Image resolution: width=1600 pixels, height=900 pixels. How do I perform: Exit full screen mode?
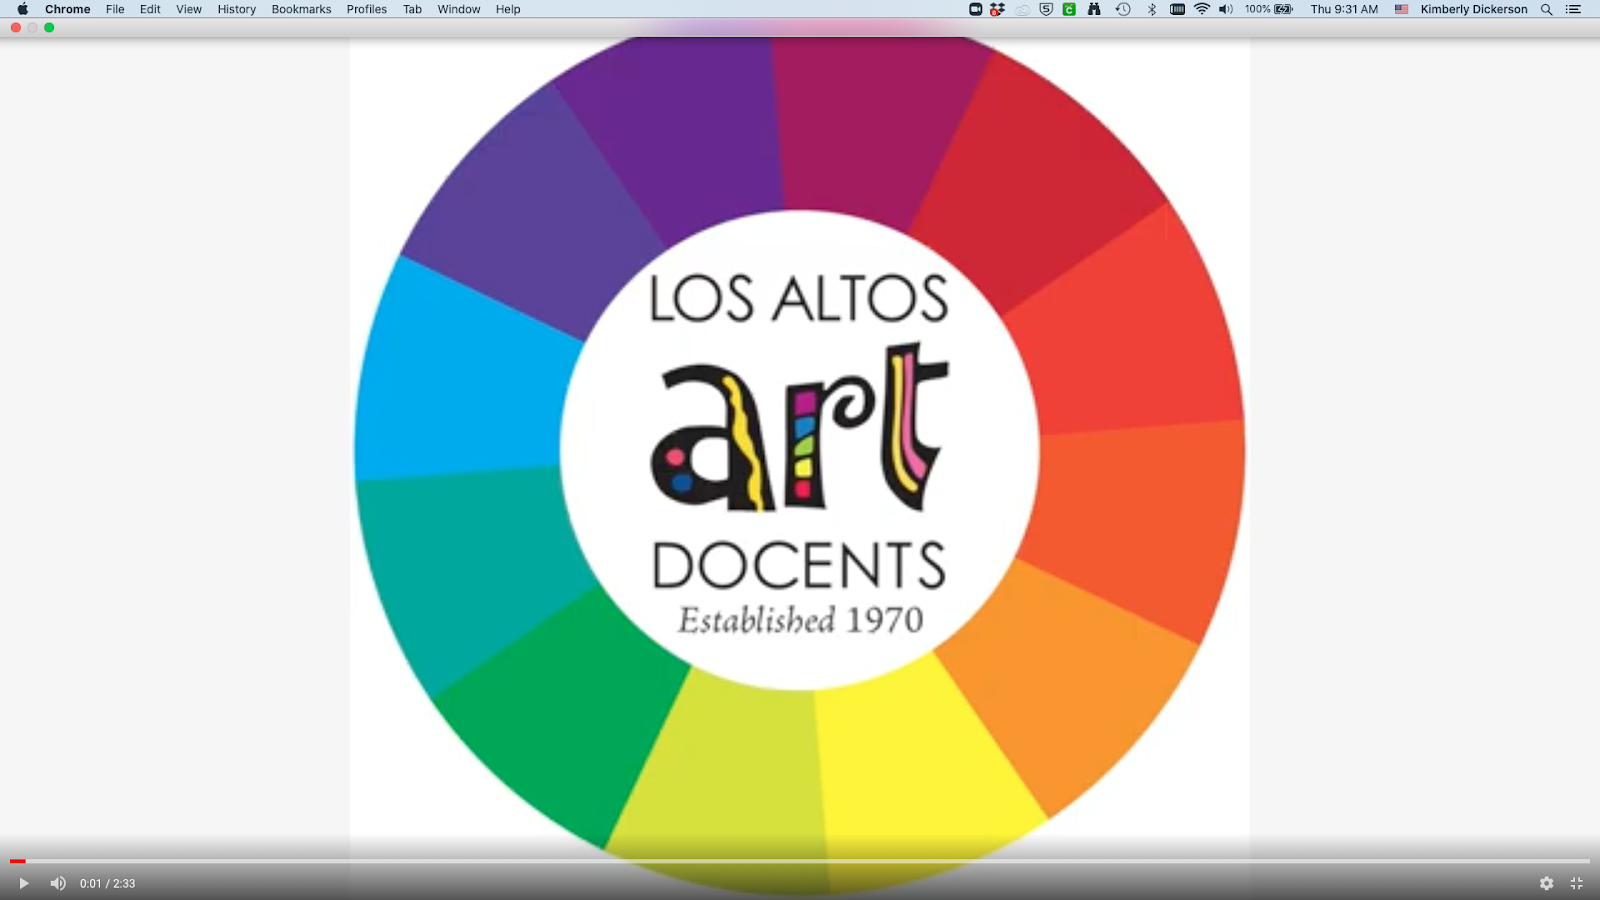pyautogui.click(x=1576, y=883)
